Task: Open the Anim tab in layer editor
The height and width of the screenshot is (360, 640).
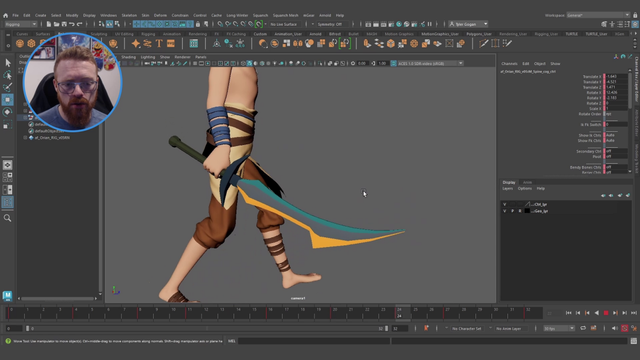Action: (x=527, y=182)
